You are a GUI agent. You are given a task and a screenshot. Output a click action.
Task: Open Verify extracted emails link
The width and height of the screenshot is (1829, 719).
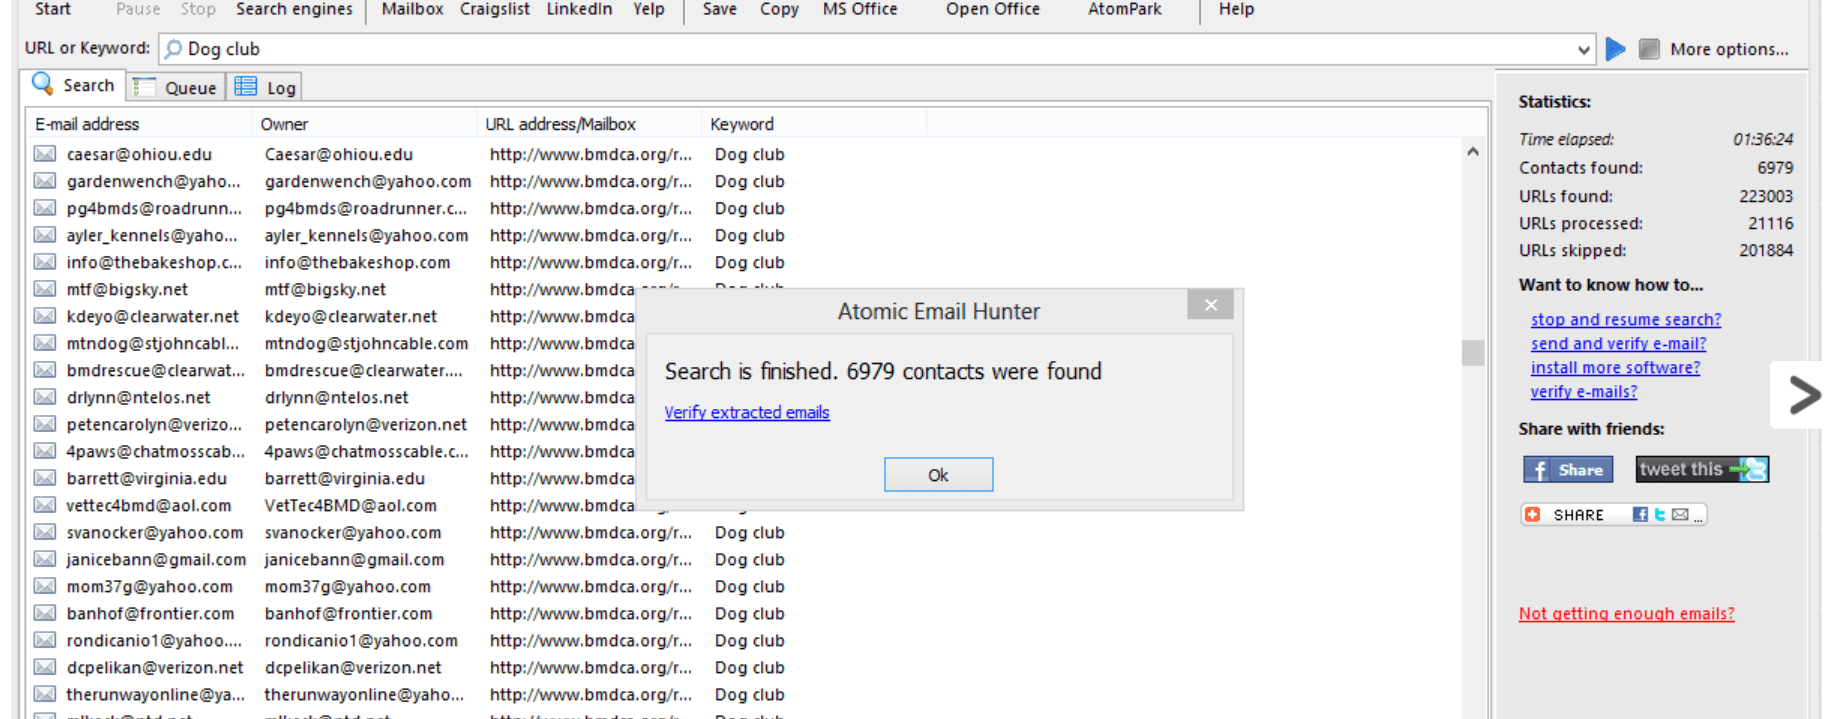(x=747, y=412)
